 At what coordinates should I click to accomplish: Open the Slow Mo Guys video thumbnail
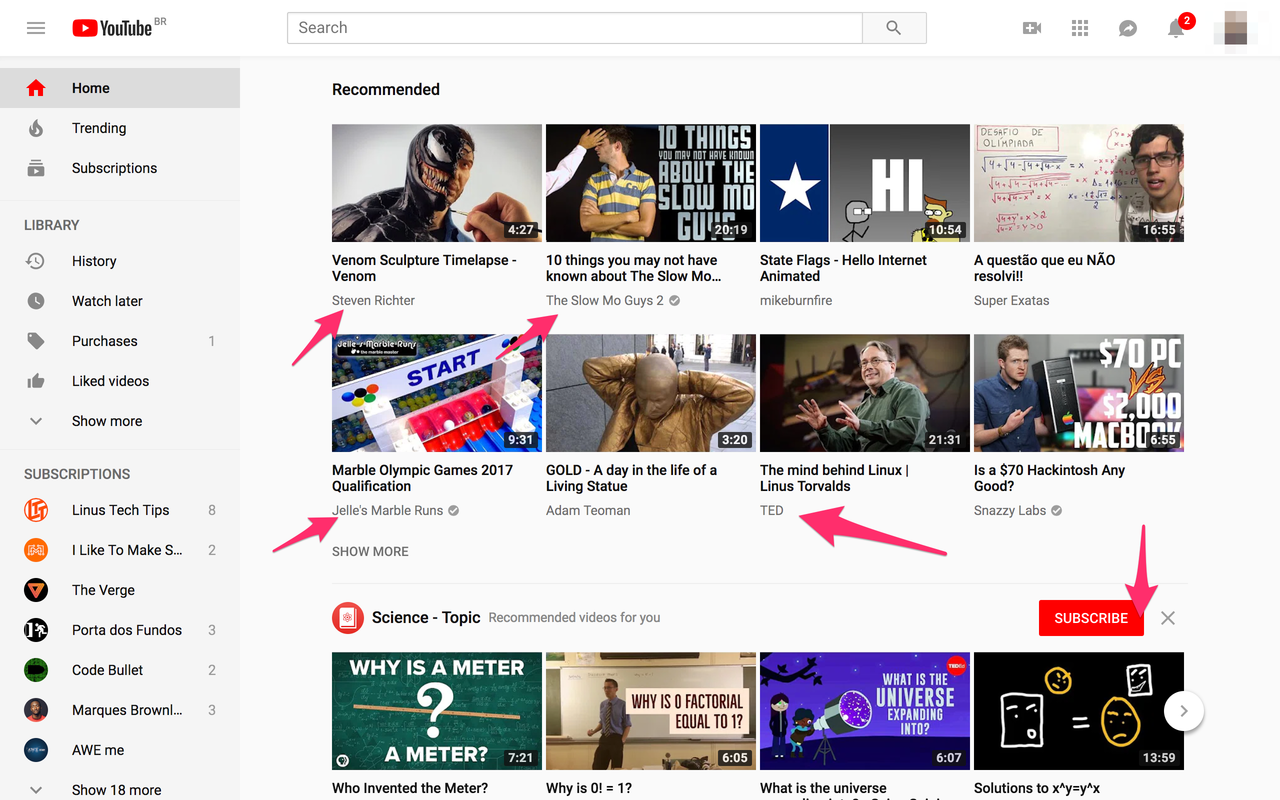point(651,183)
